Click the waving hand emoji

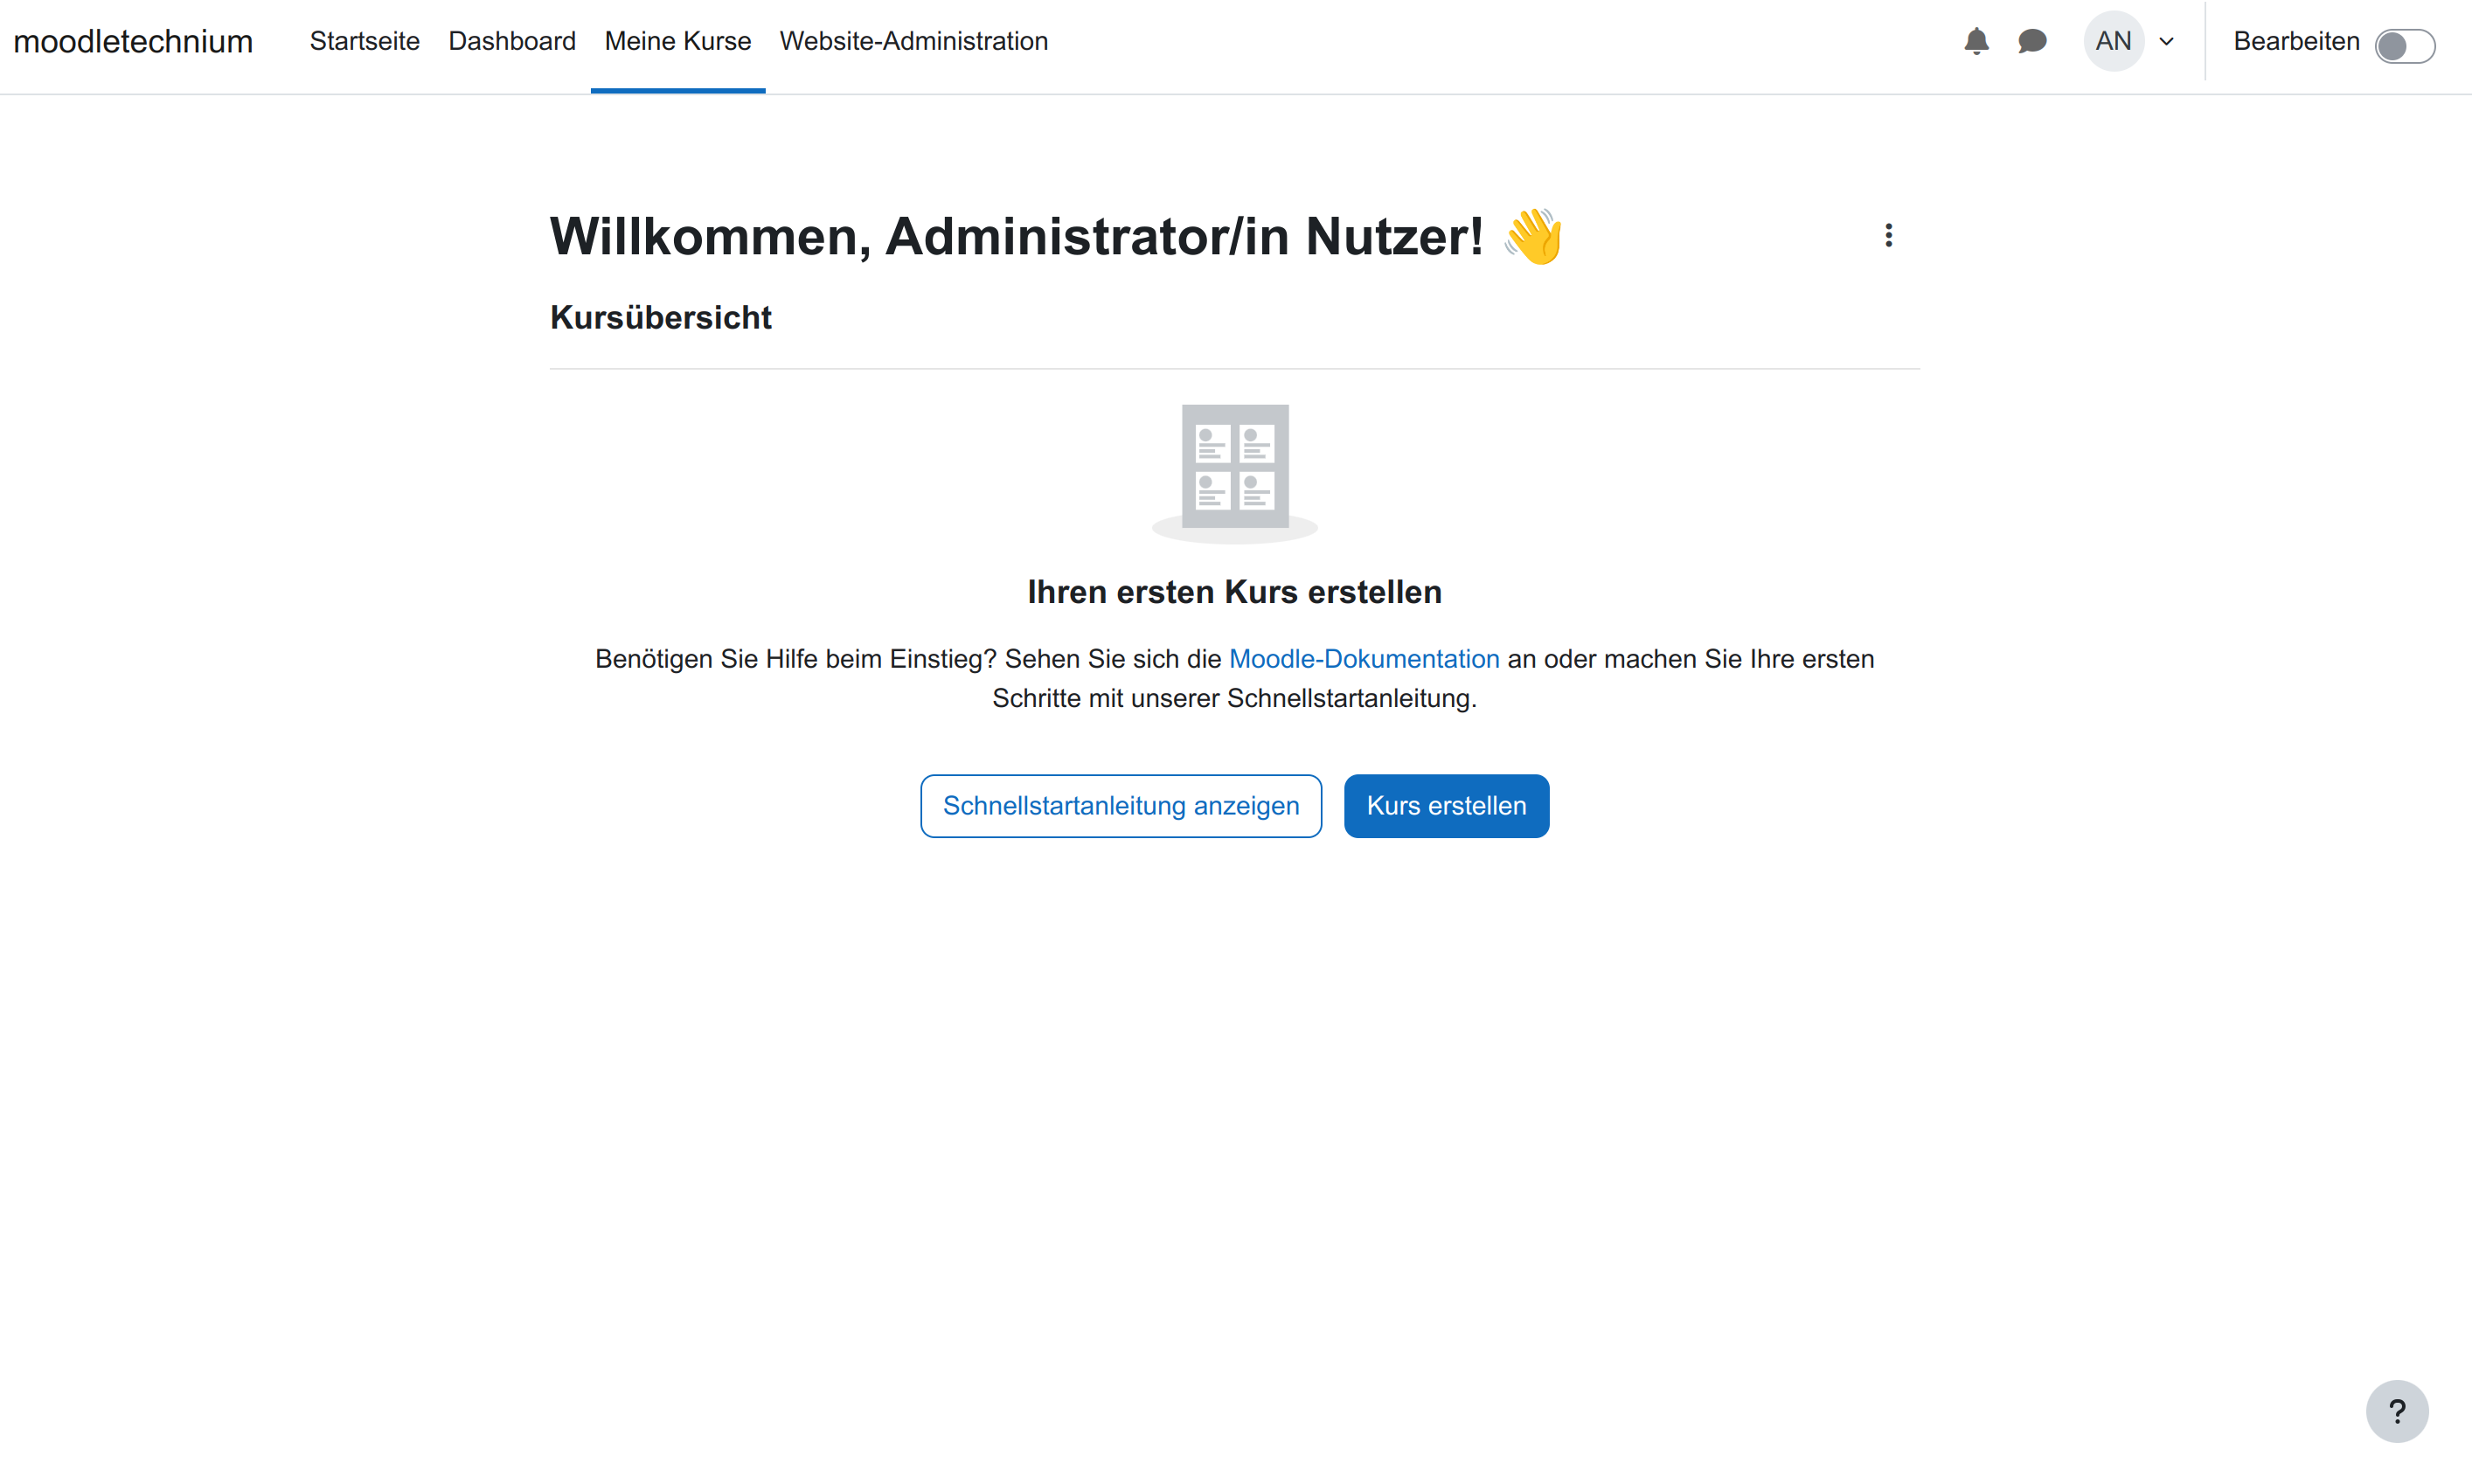pos(1533,237)
